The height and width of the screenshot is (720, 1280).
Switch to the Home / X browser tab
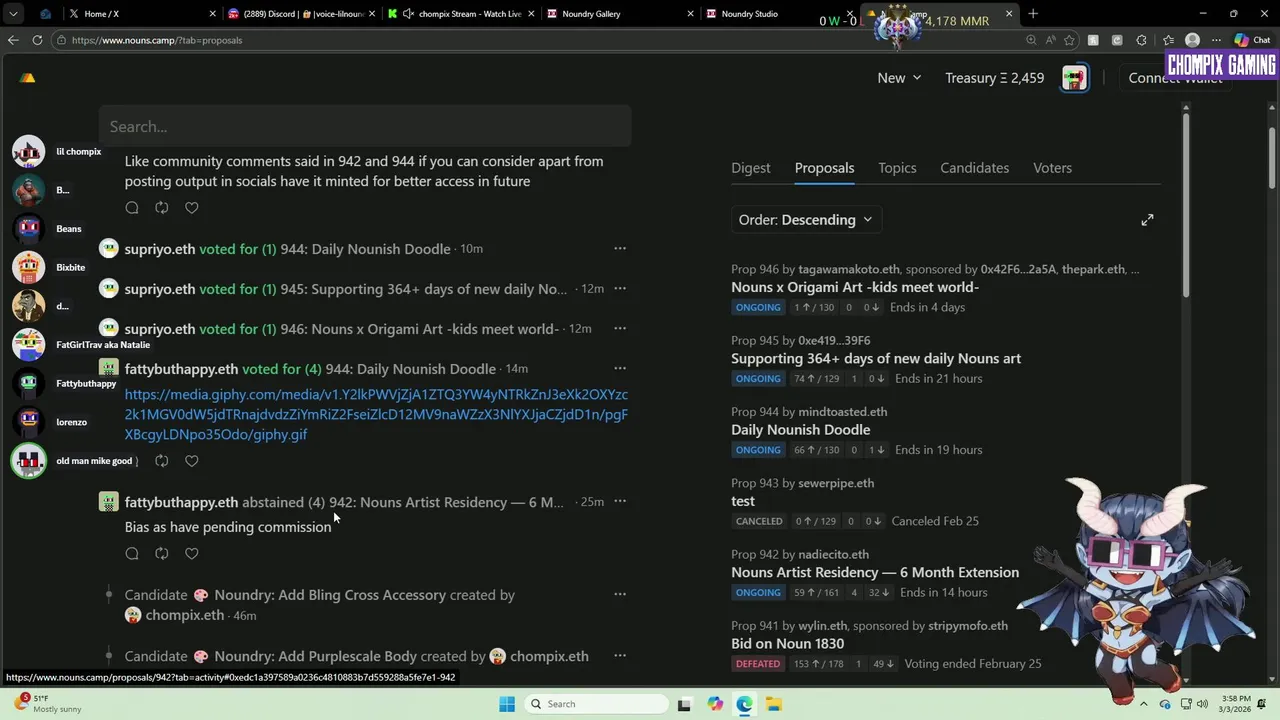[140, 14]
